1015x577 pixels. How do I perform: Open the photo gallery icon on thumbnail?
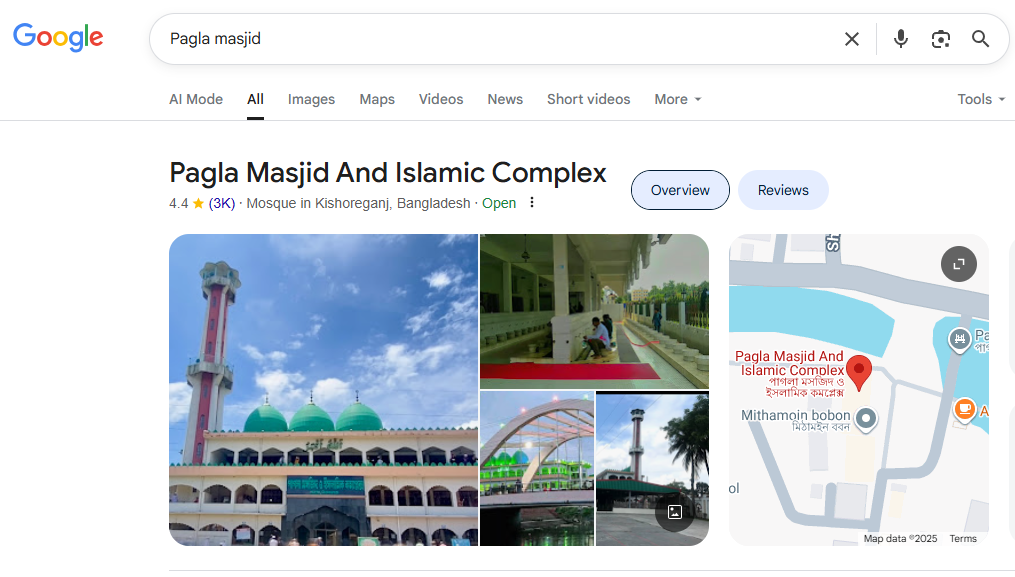tap(674, 512)
